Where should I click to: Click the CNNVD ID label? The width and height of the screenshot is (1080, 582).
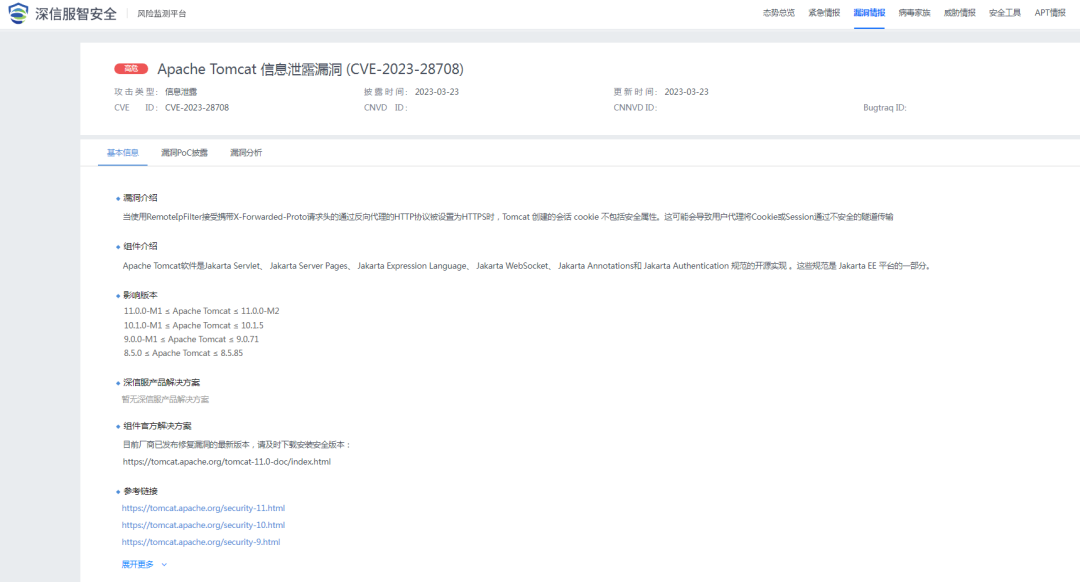pyautogui.click(x=635, y=107)
